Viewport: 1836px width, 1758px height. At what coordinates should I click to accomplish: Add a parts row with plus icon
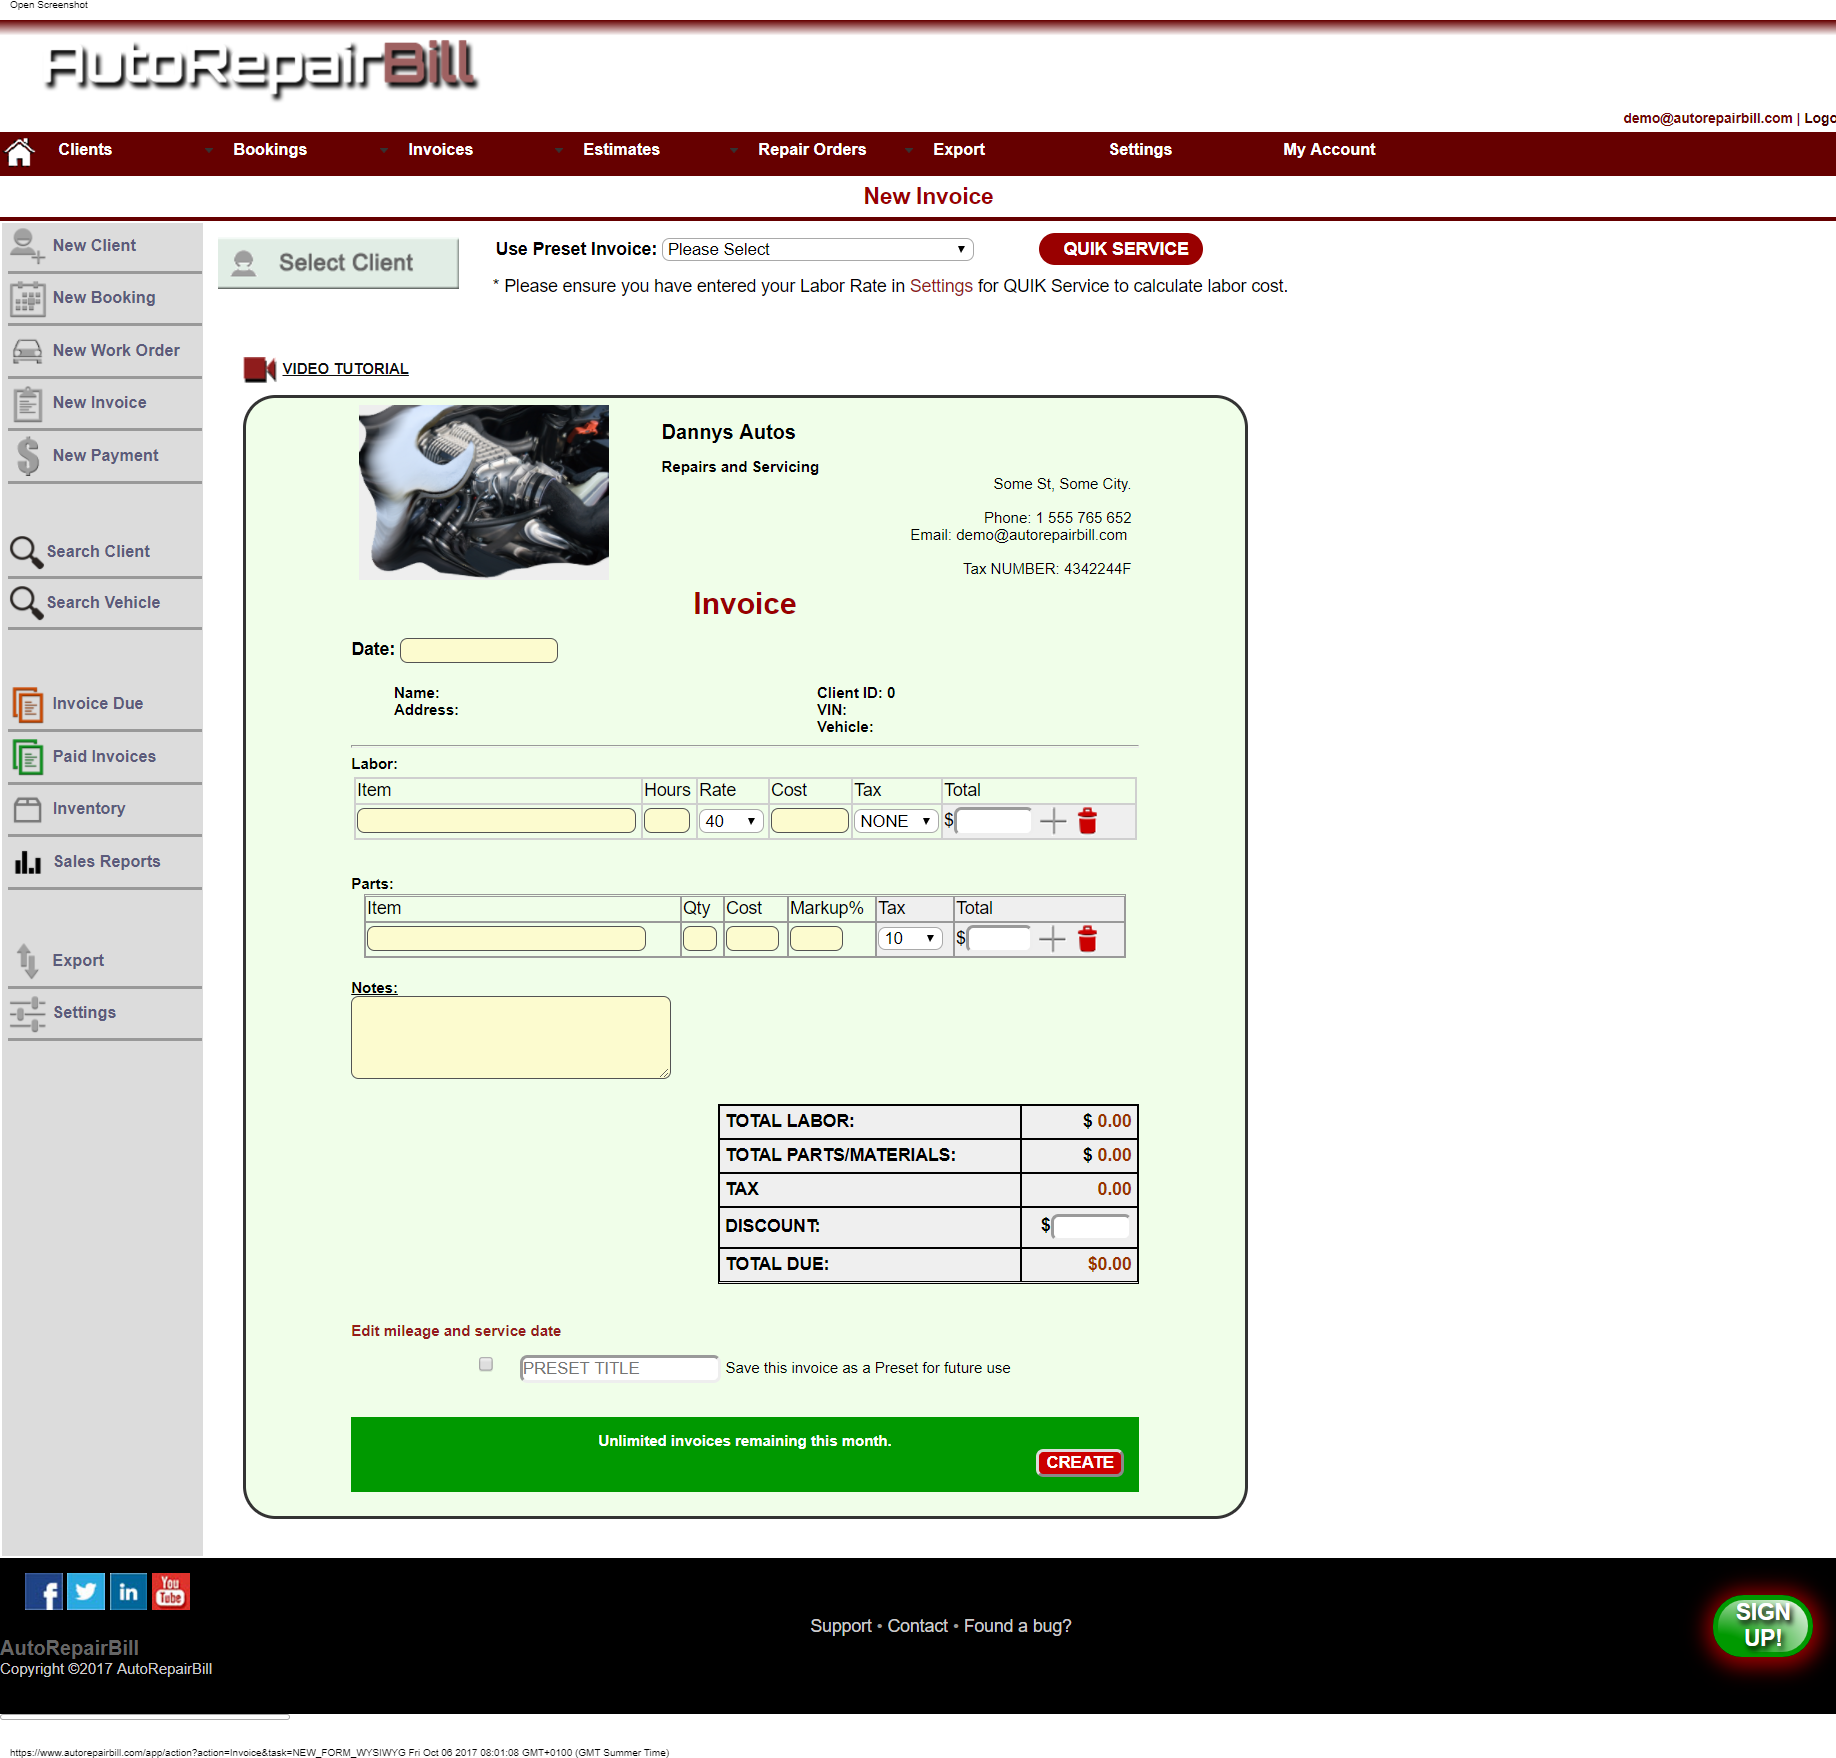(1052, 938)
